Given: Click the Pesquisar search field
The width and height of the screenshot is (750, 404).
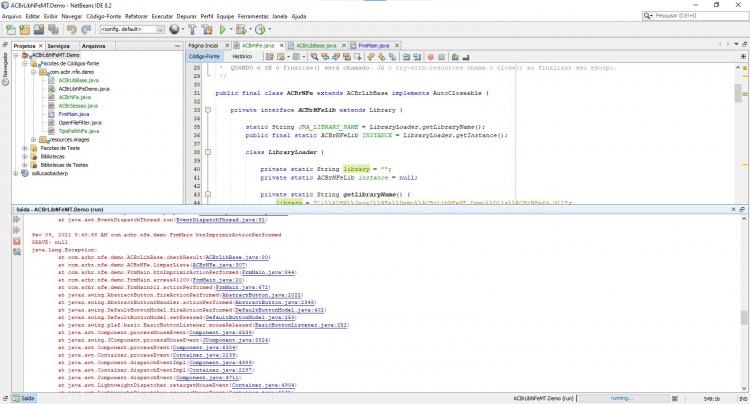Looking at the screenshot, I should click(x=695, y=16).
